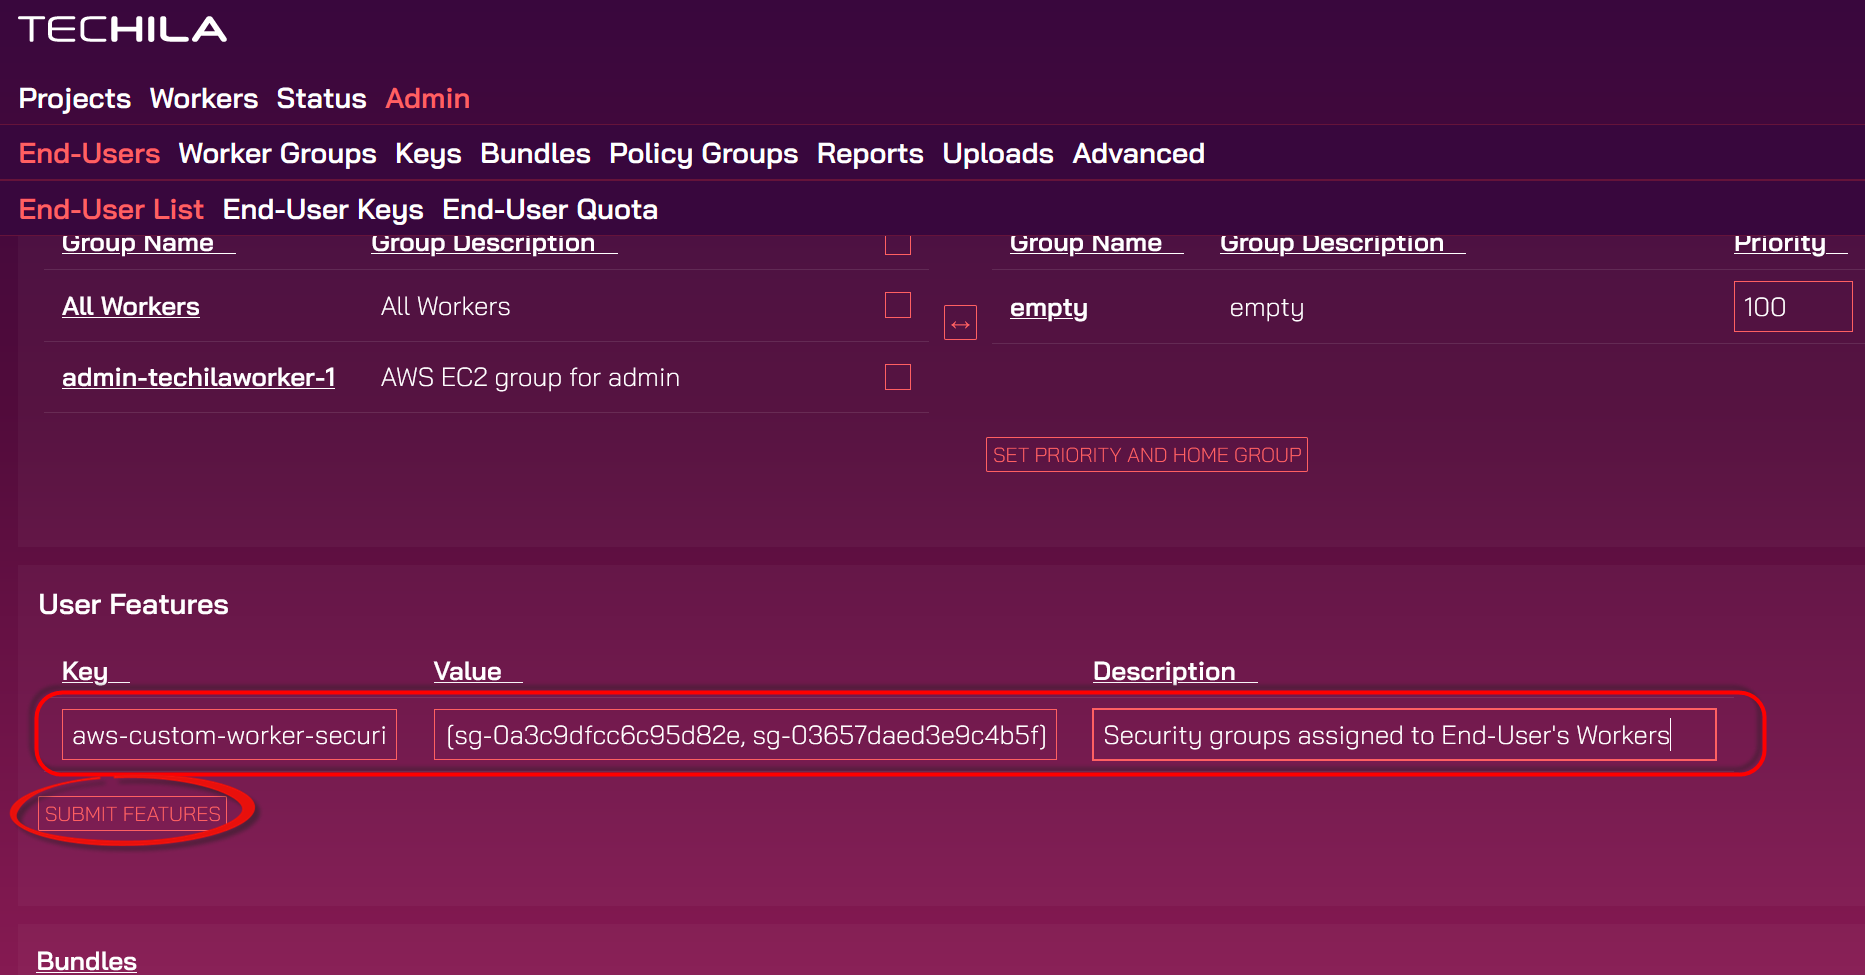This screenshot has height=975, width=1865.
Task: Open the Projects menu
Action: point(75,99)
